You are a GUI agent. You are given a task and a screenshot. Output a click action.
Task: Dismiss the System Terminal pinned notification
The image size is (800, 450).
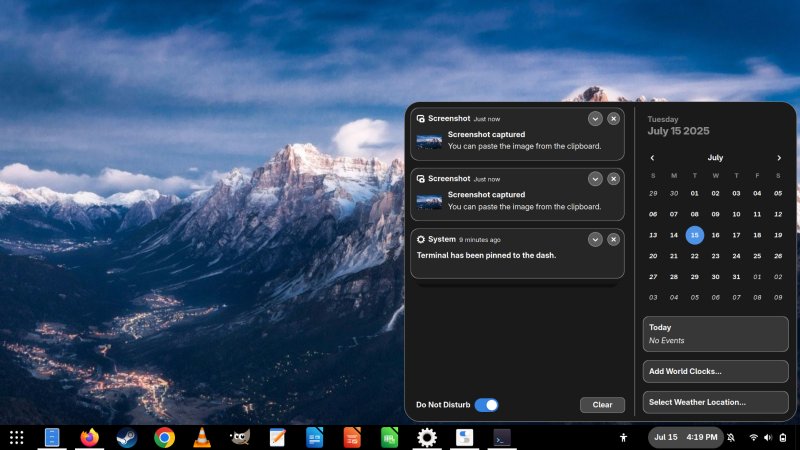613,239
